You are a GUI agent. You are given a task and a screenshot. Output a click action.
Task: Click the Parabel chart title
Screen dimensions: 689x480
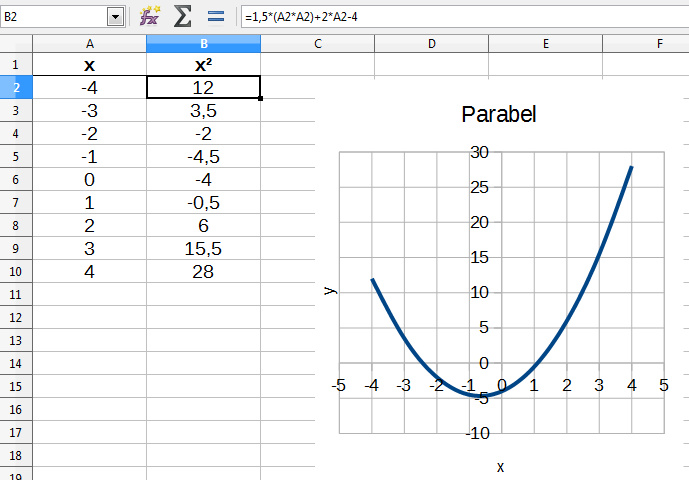(499, 114)
